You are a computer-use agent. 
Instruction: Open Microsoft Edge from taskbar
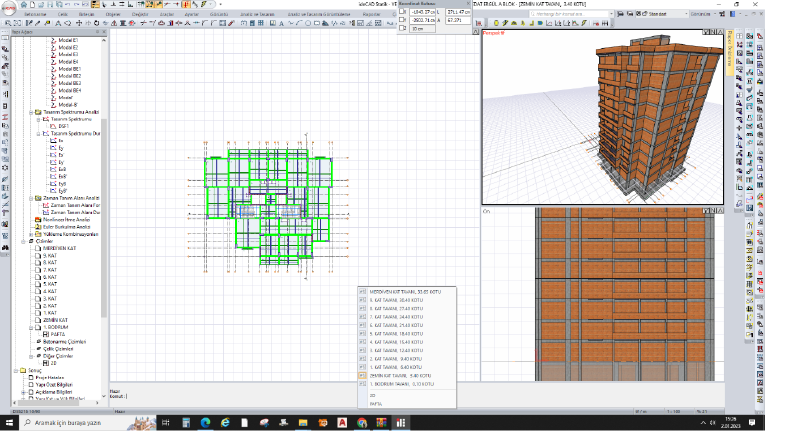[205, 423]
